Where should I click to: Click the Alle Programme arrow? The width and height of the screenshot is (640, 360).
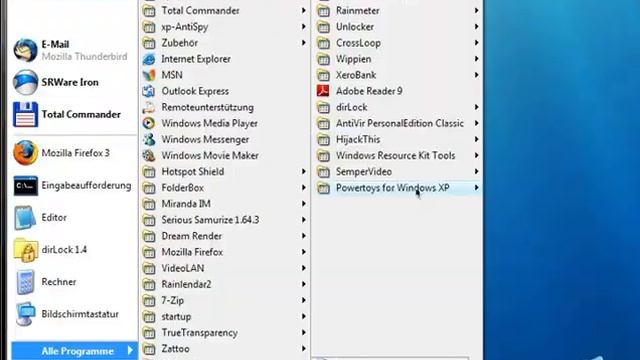[130, 350]
